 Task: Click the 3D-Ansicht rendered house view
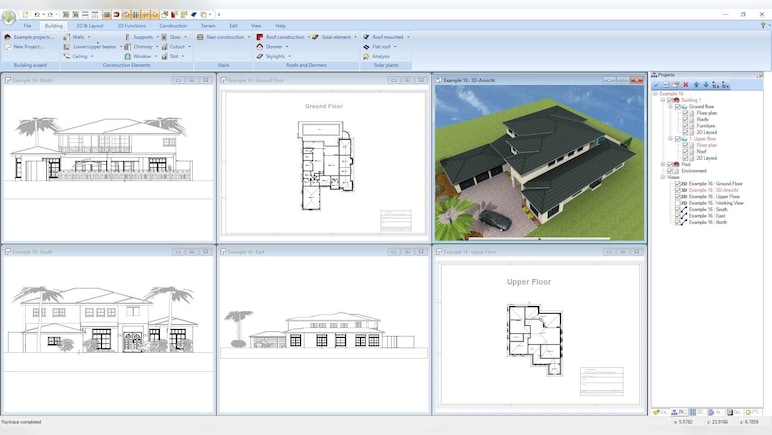pyautogui.click(x=540, y=162)
